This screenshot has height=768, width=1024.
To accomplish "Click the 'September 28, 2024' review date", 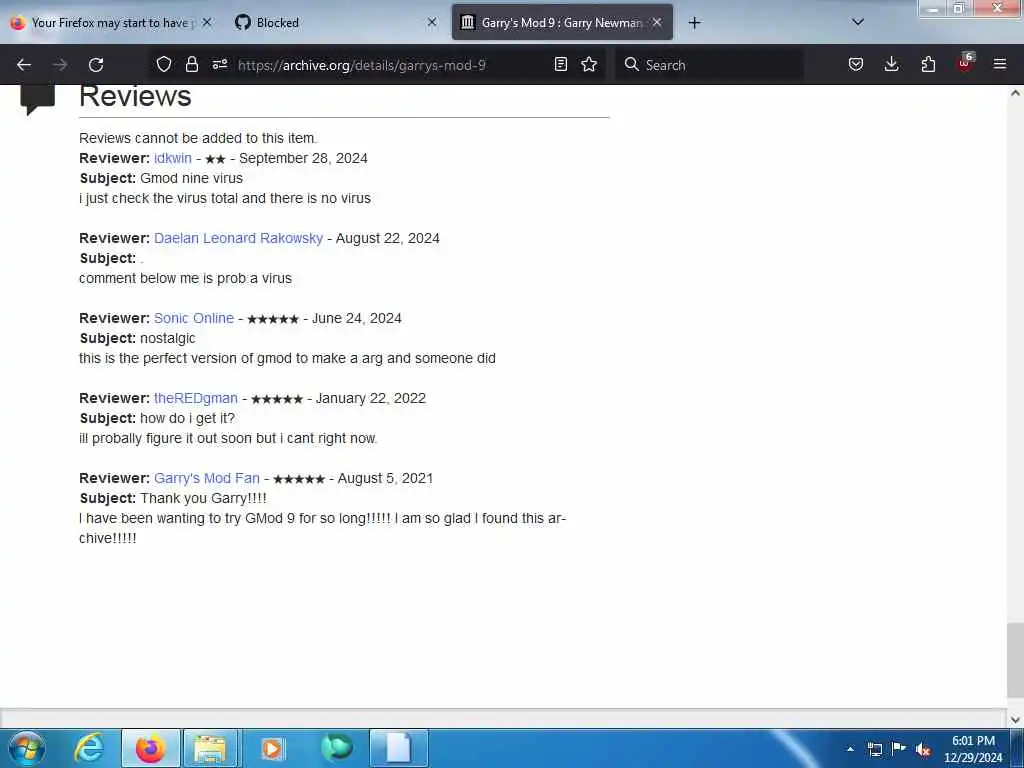I will [x=303, y=159].
